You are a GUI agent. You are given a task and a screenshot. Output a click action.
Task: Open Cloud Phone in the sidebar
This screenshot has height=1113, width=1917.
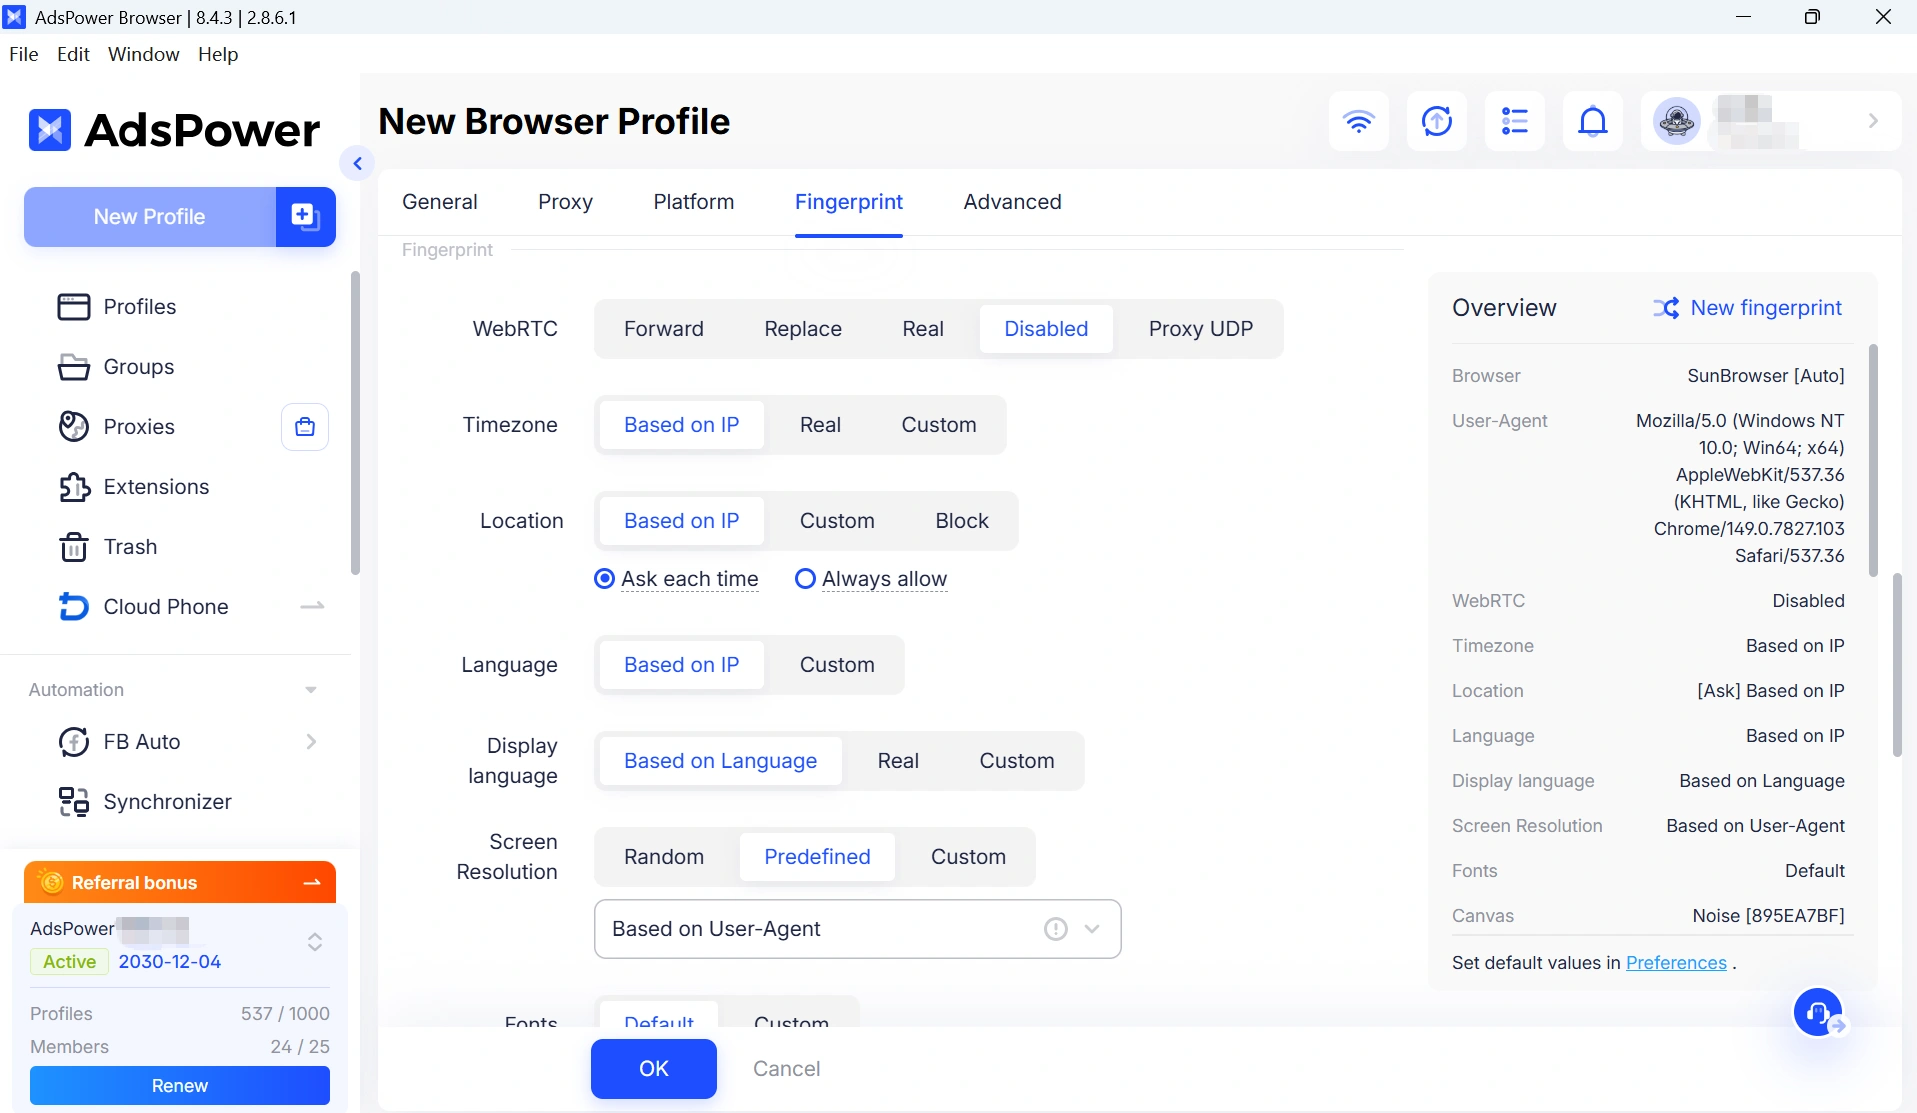165,606
